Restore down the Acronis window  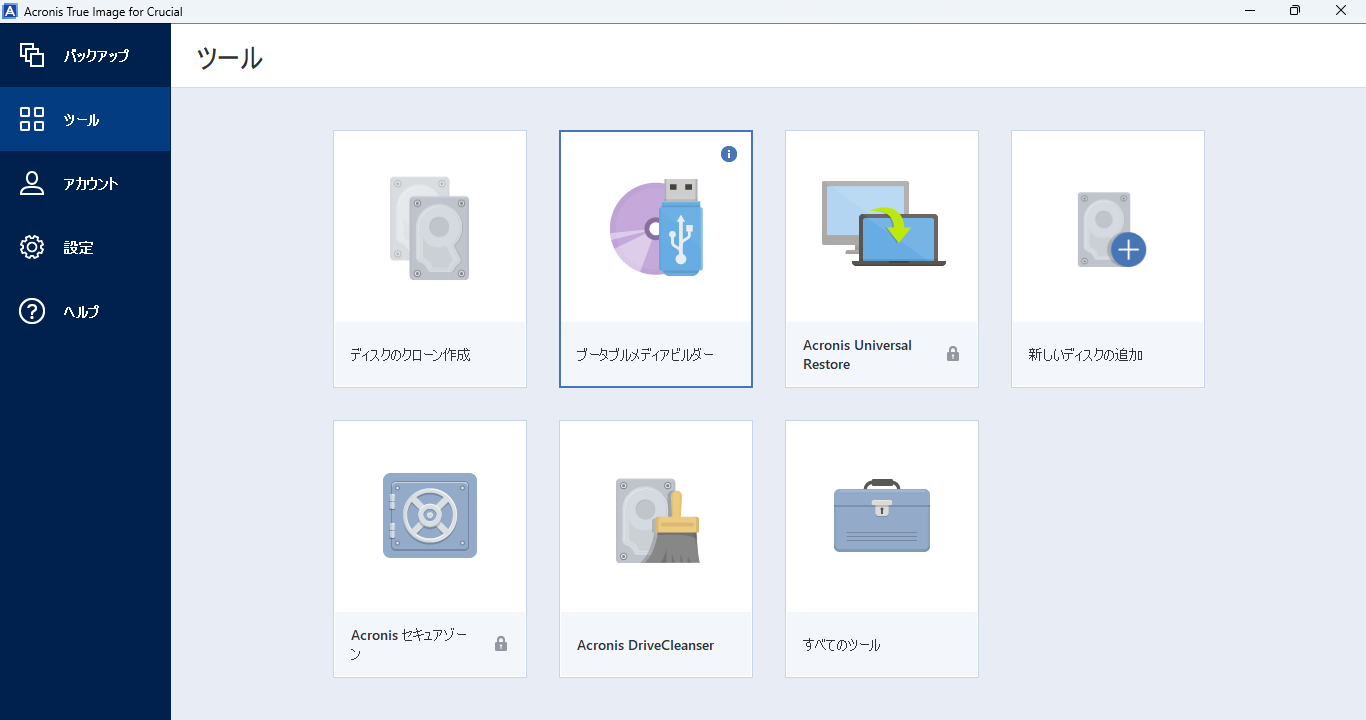(x=1295, y=11)
